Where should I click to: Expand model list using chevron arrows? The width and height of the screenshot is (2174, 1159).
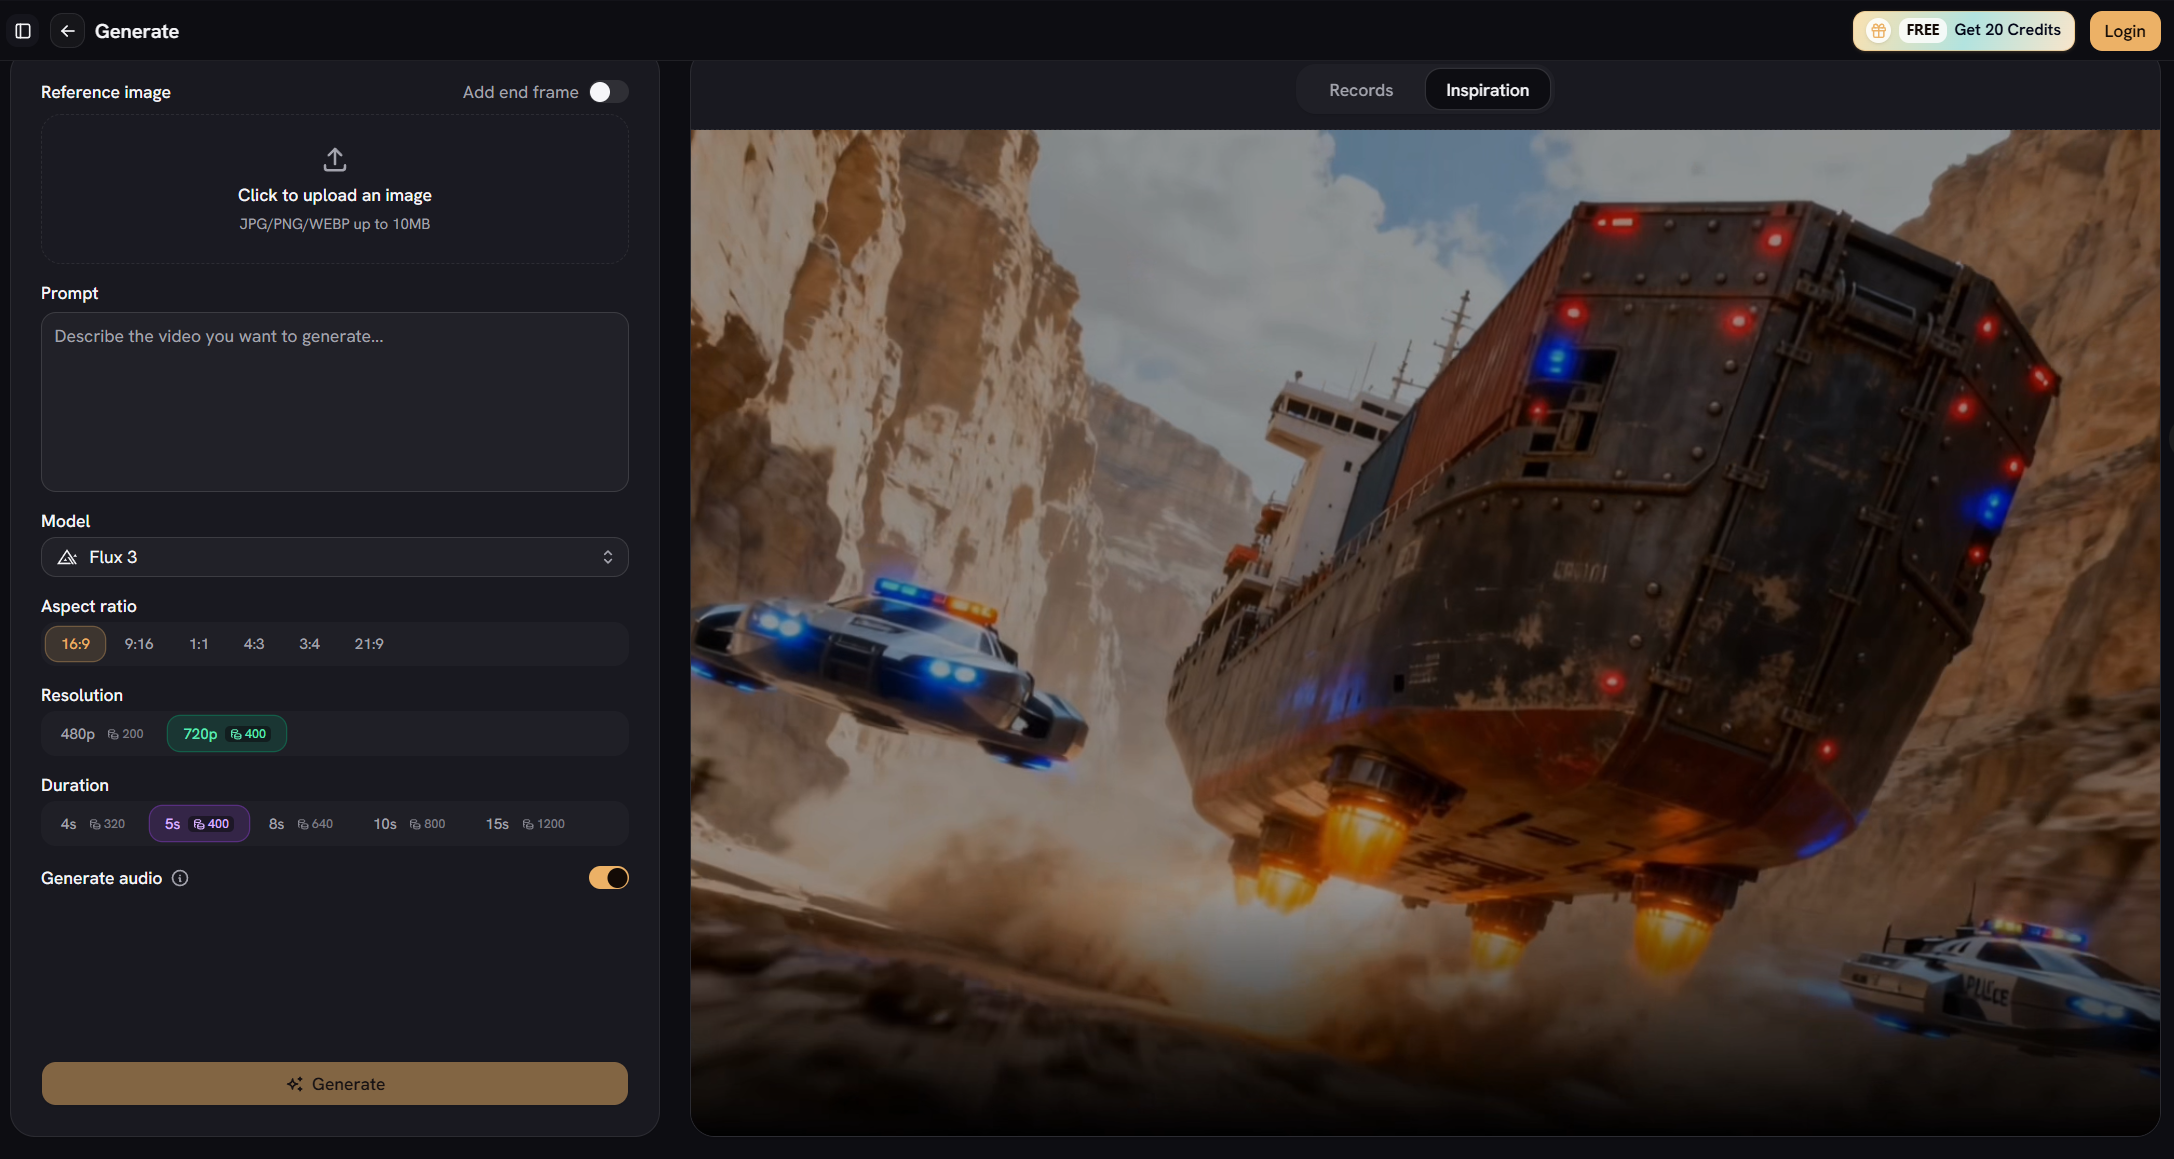(x=608, y=557)
